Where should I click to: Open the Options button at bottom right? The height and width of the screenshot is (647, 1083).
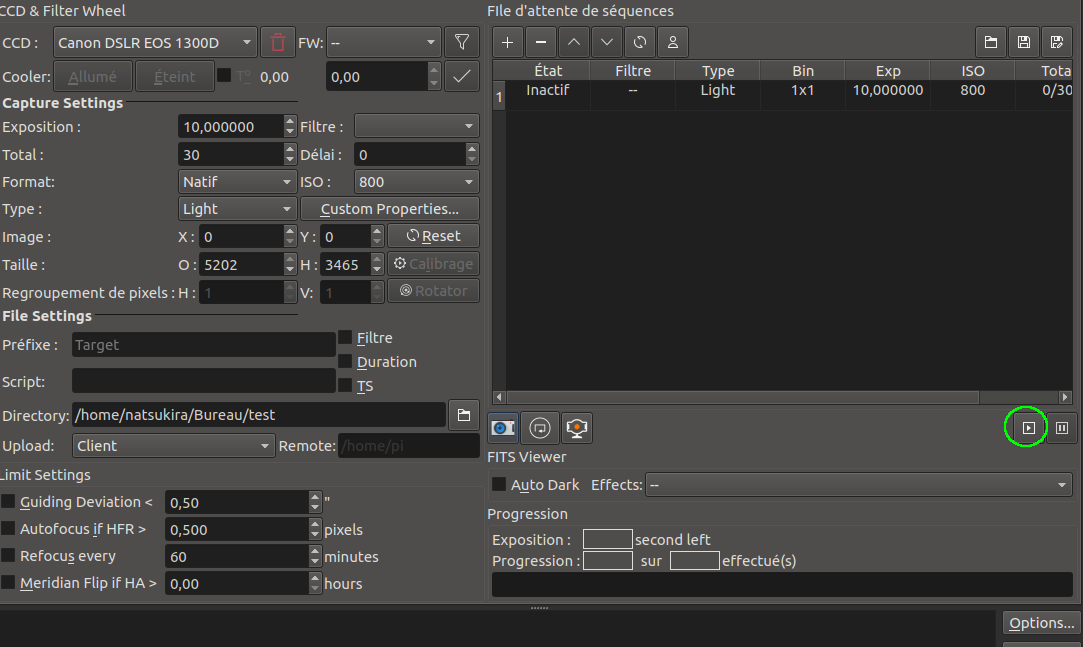pos(1041,623)
